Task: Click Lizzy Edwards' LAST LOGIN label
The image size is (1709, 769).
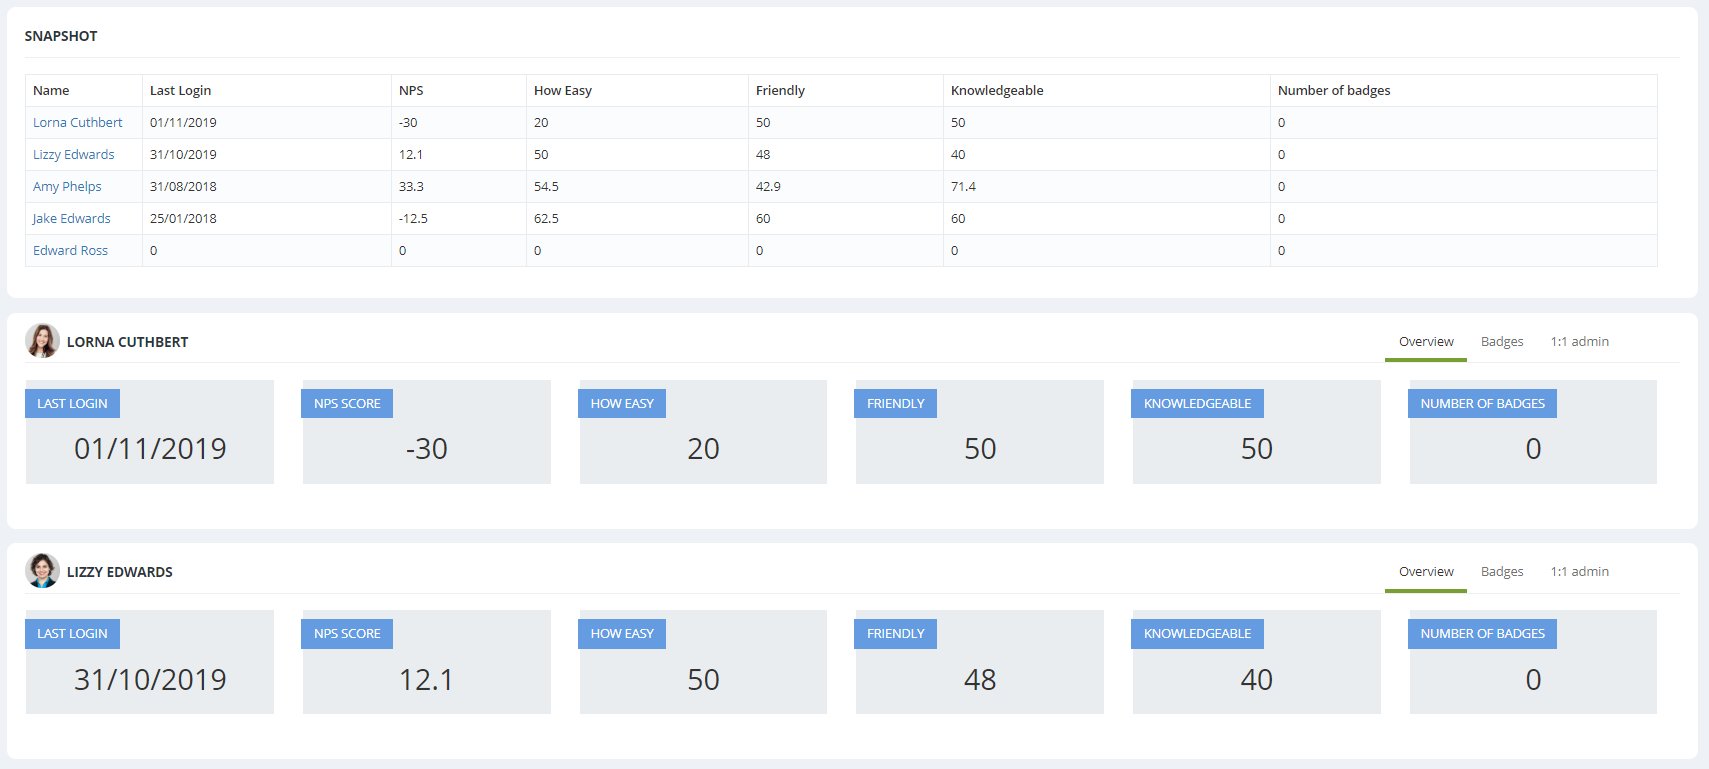Action: (72, 633)
